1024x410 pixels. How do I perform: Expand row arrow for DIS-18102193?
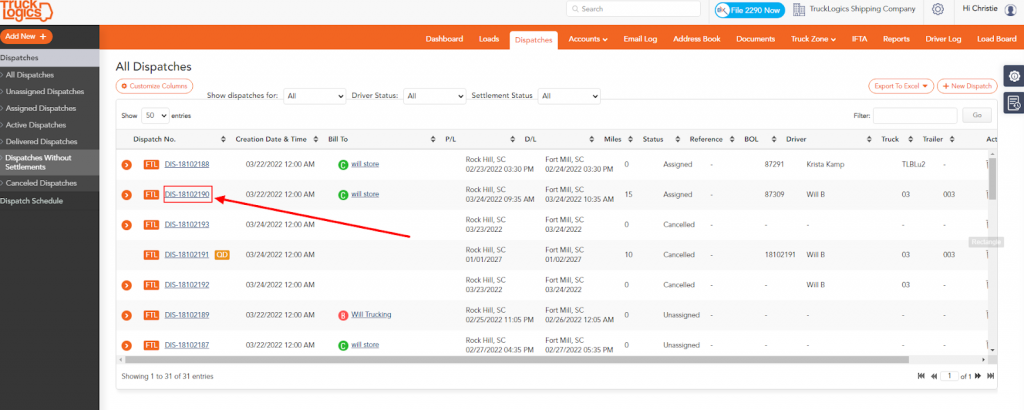pyautogui.click(x=127, y=225)
